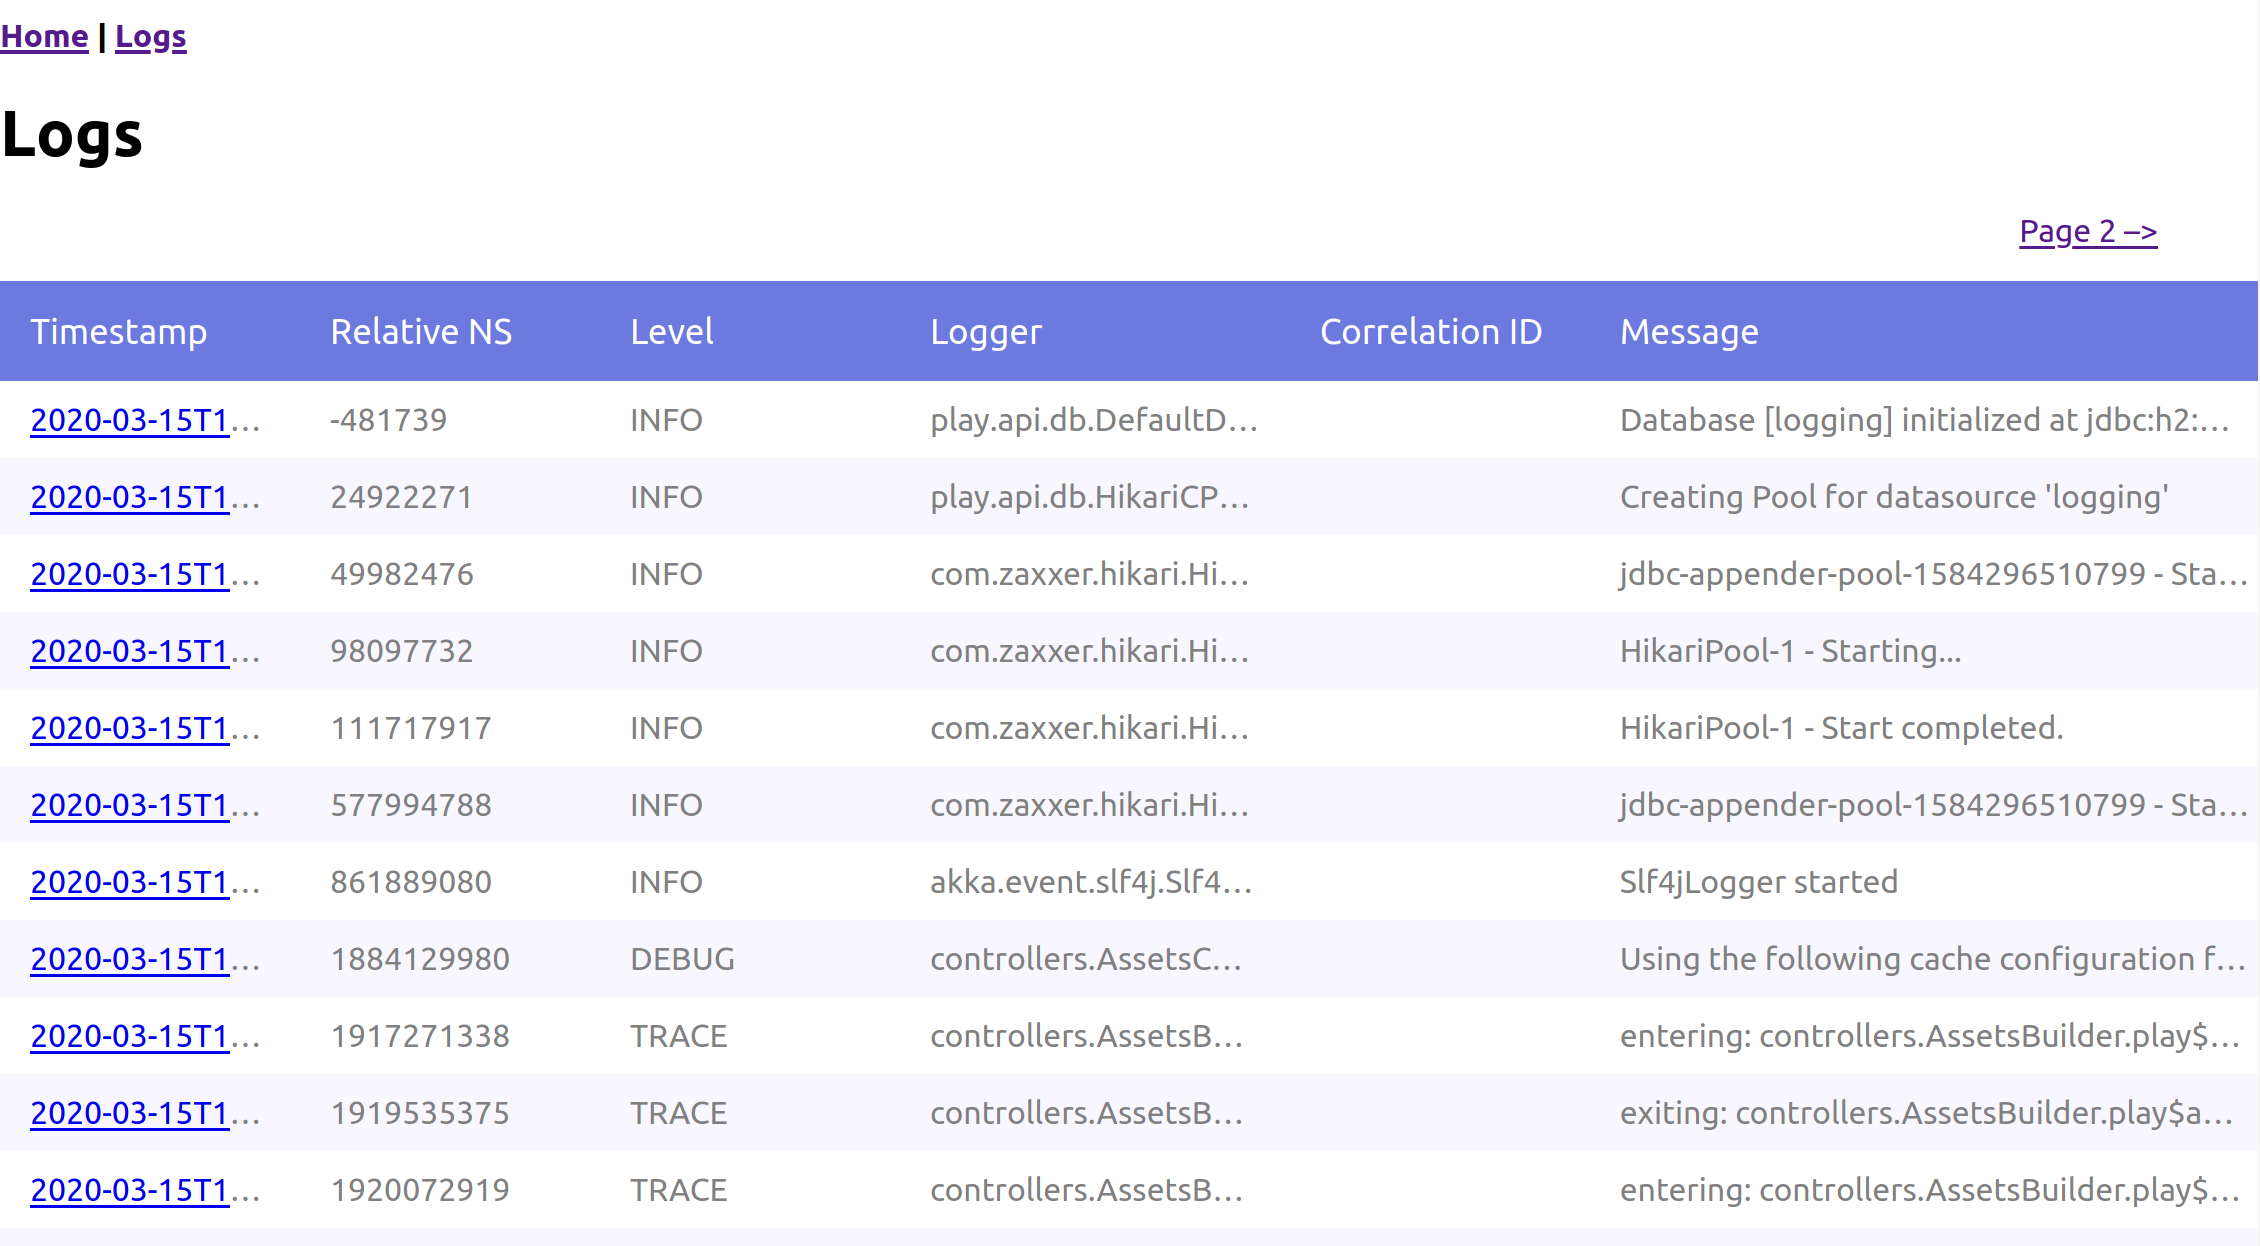This screenshot has height=1246, width=2260.
Task: Click 'Creating Pool for datasource' message
Action: coord(1894,497)
